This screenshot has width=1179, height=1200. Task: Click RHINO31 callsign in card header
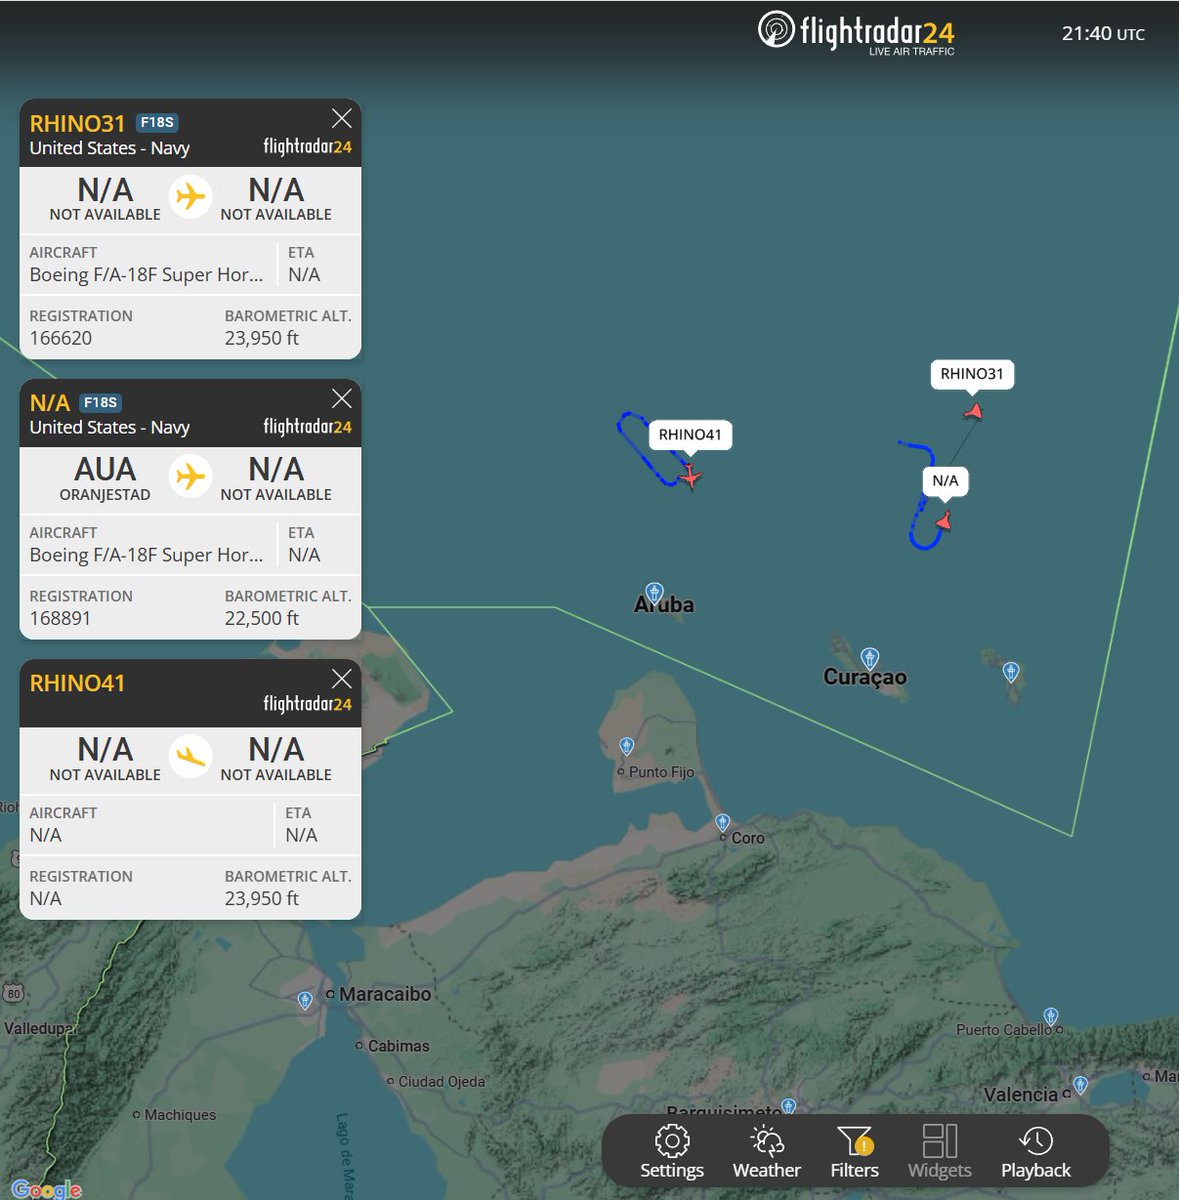tap(77, 123)
